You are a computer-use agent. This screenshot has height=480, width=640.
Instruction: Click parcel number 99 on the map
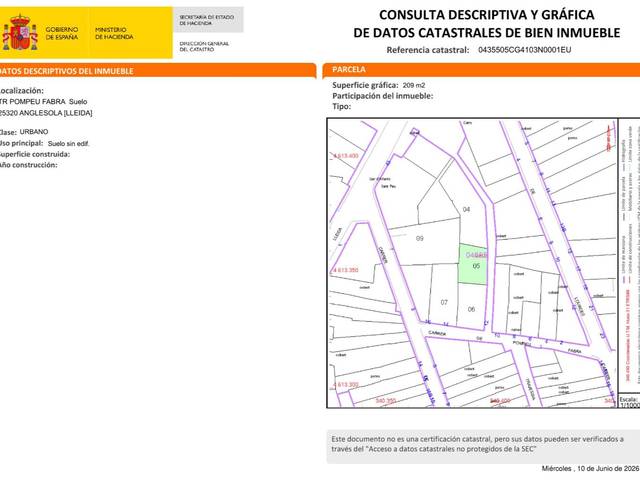pos(420,238)
